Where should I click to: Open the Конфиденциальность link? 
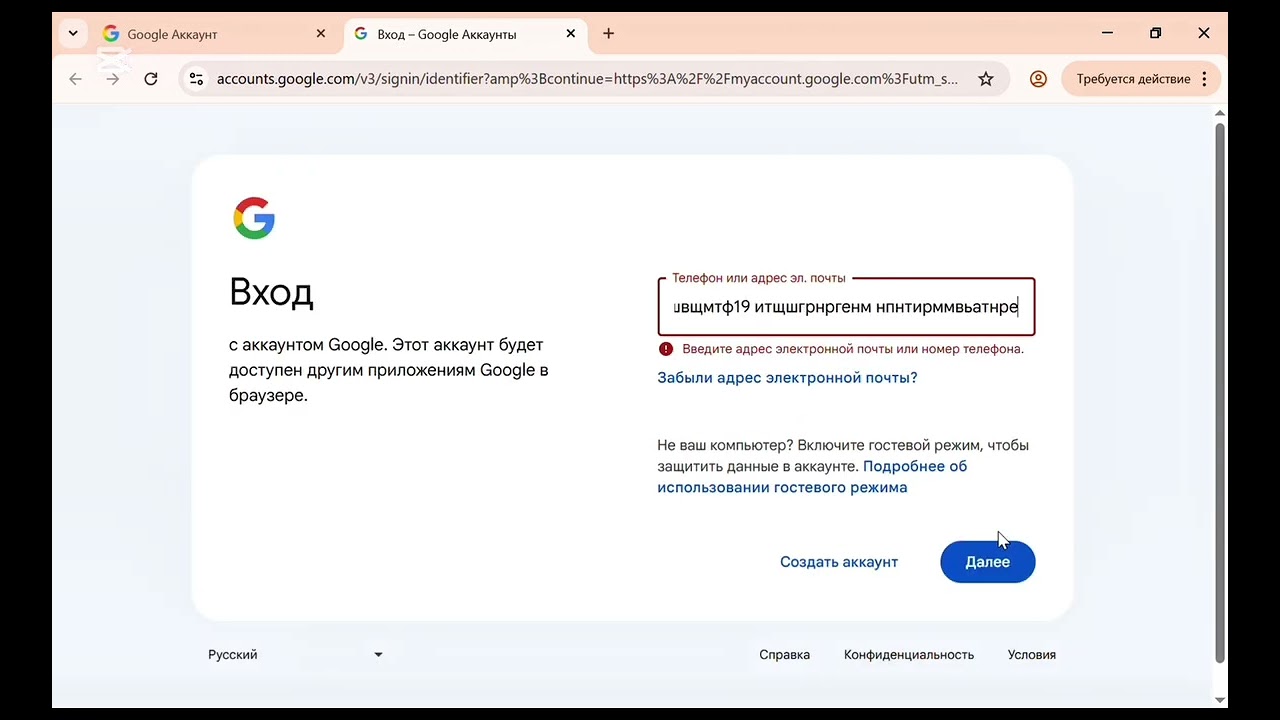(909, 655)
